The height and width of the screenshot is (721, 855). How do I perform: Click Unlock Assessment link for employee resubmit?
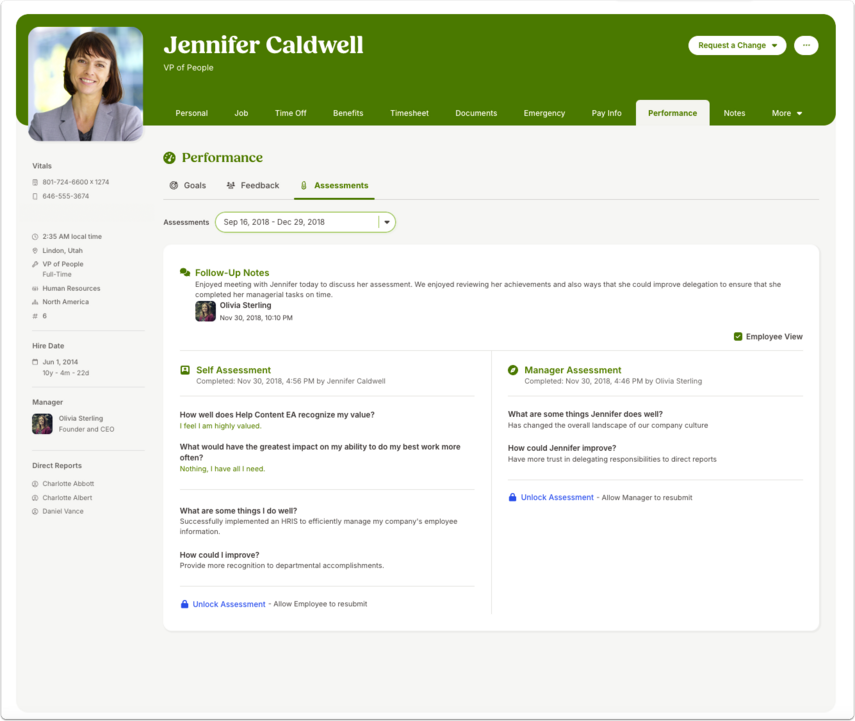pyautogui.click(x=229, y=604)
